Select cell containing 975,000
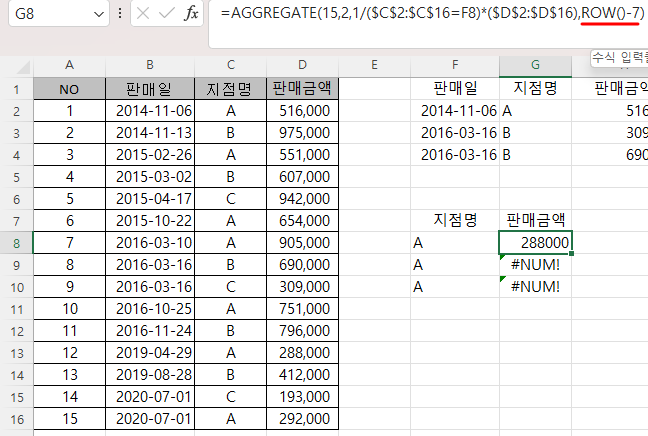Viewport: 648px width, 436px height. 303,133
